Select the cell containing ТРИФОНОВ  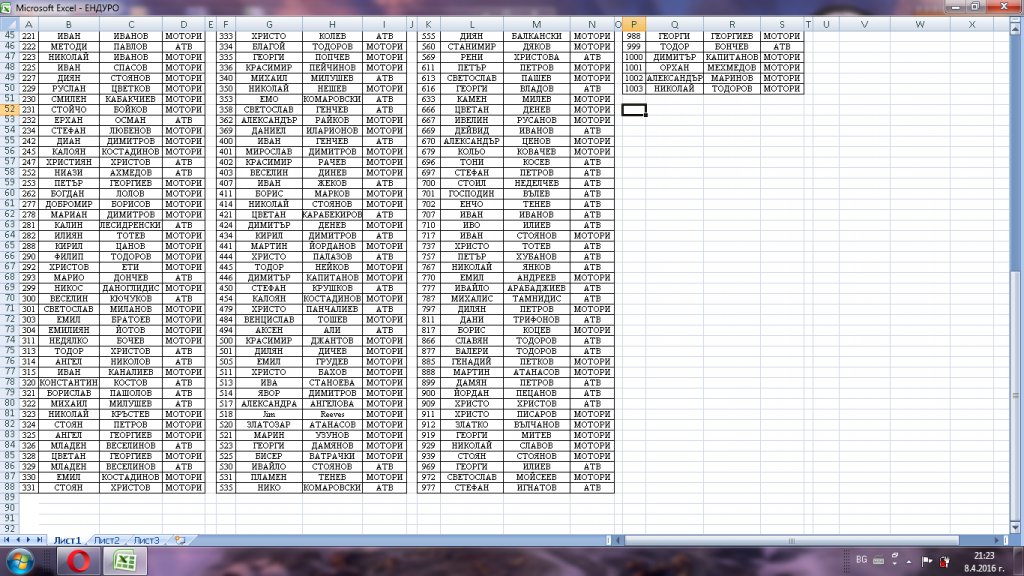[537, 319]
